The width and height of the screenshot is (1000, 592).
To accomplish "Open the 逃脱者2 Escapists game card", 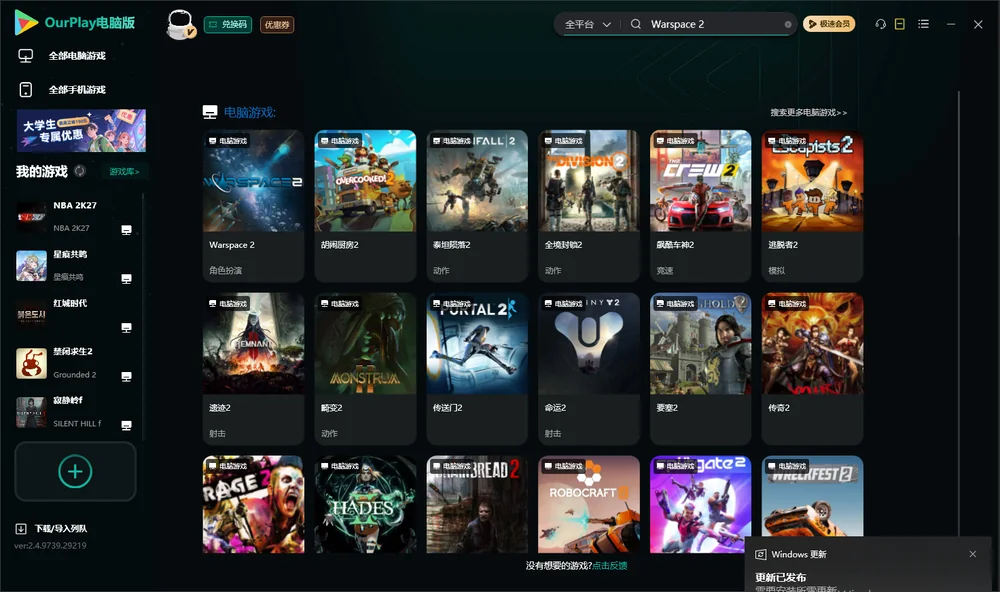I will tap(812, 205).
